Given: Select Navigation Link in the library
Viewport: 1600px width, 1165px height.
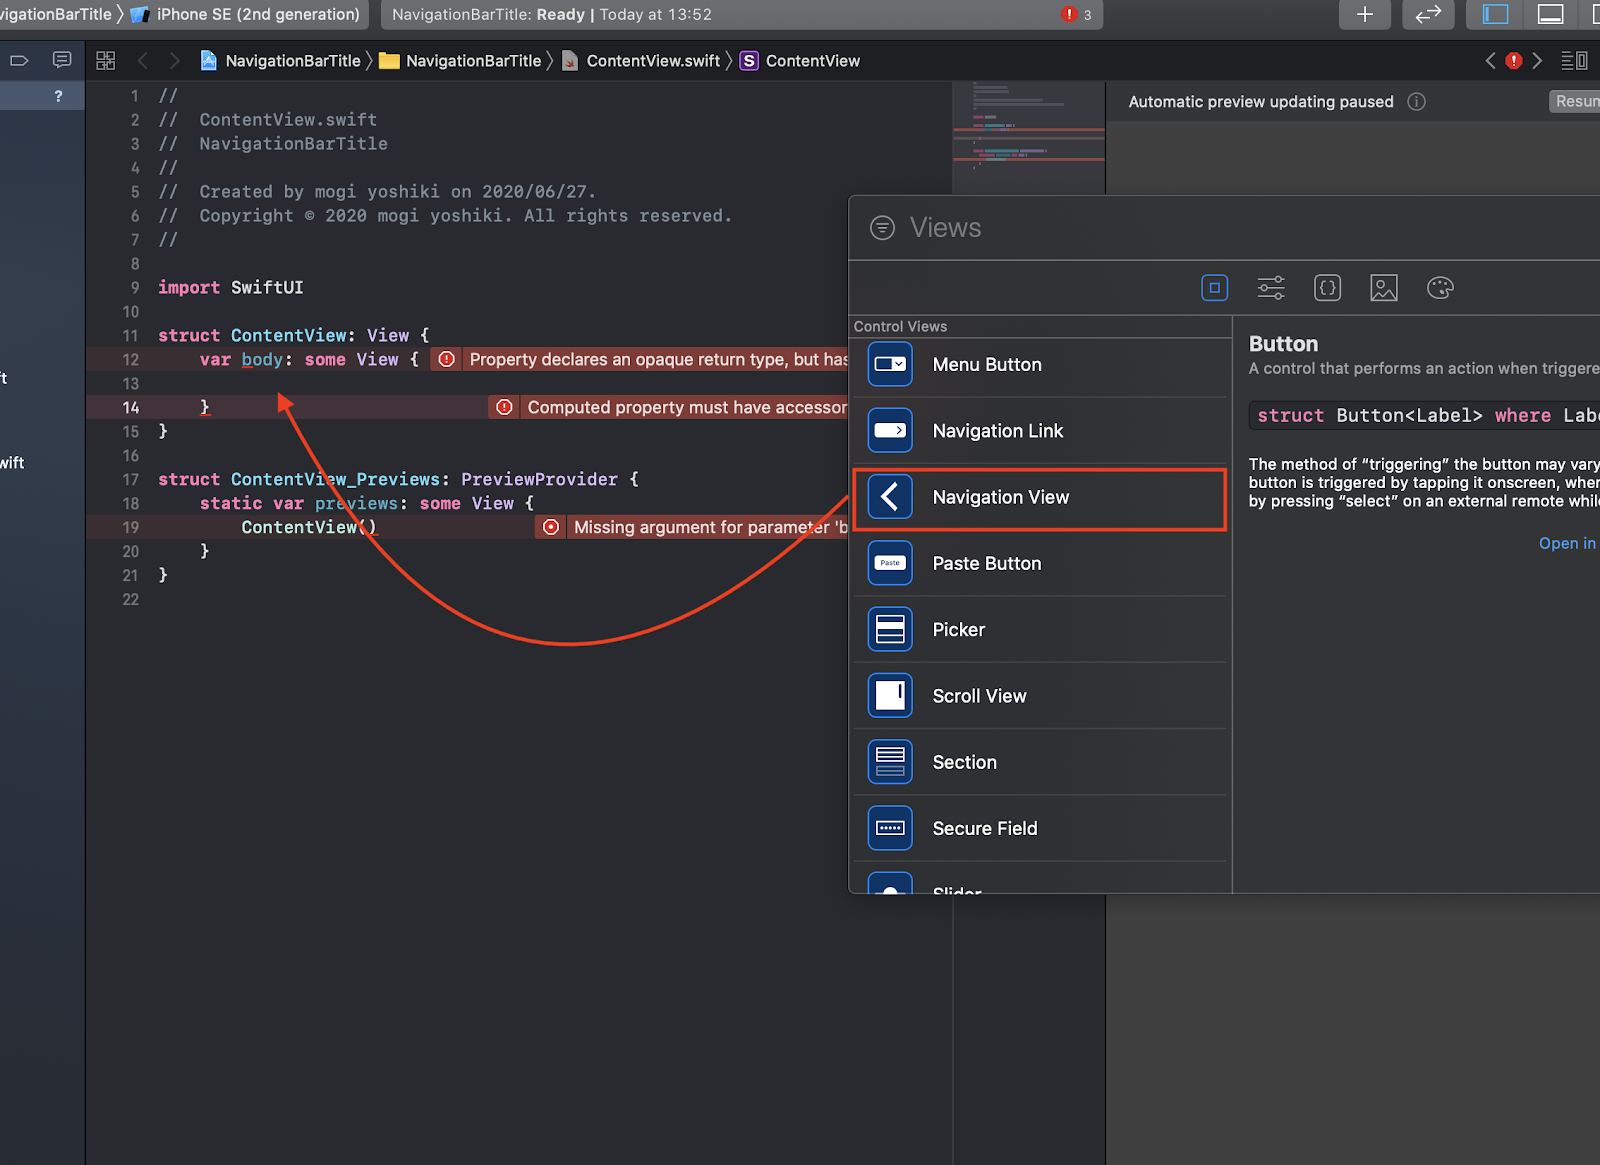Looking at the screenshot, I should point(1039,431).
